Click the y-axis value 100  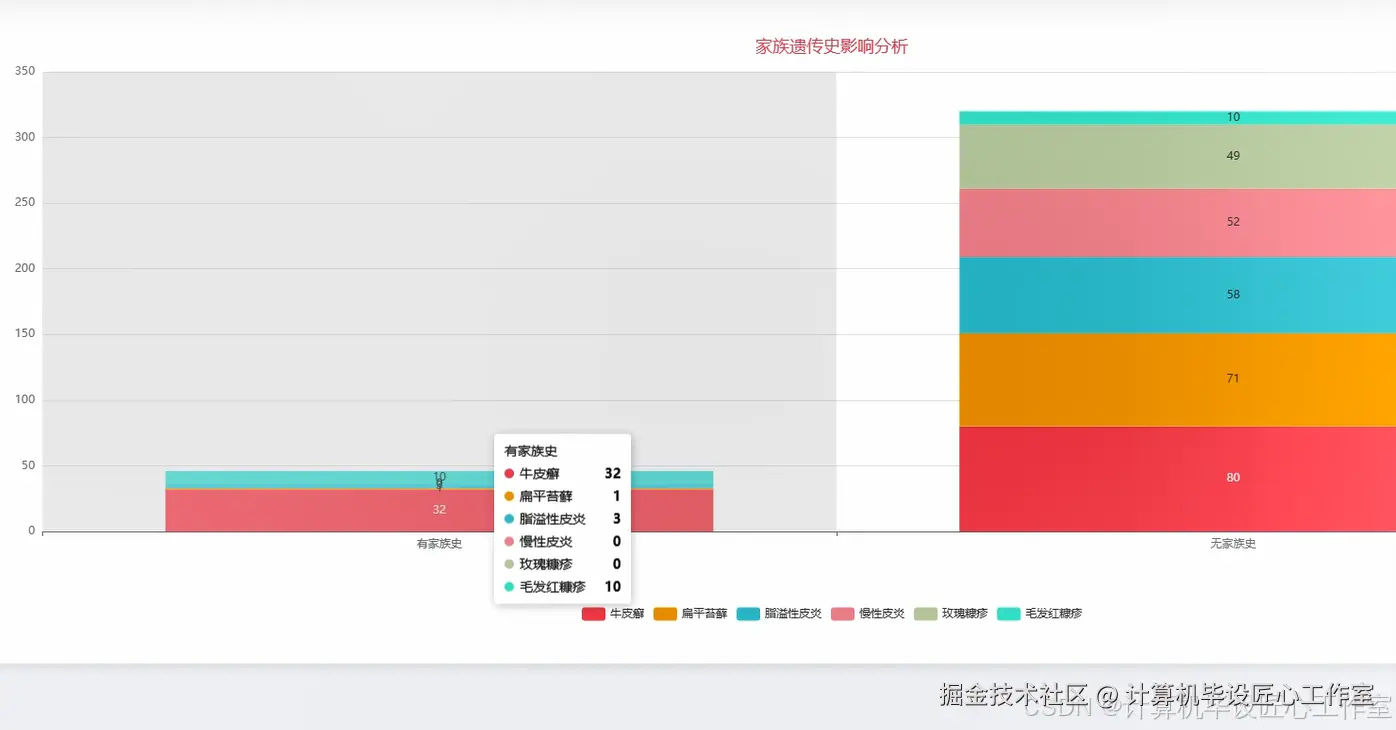pos(25,399)
